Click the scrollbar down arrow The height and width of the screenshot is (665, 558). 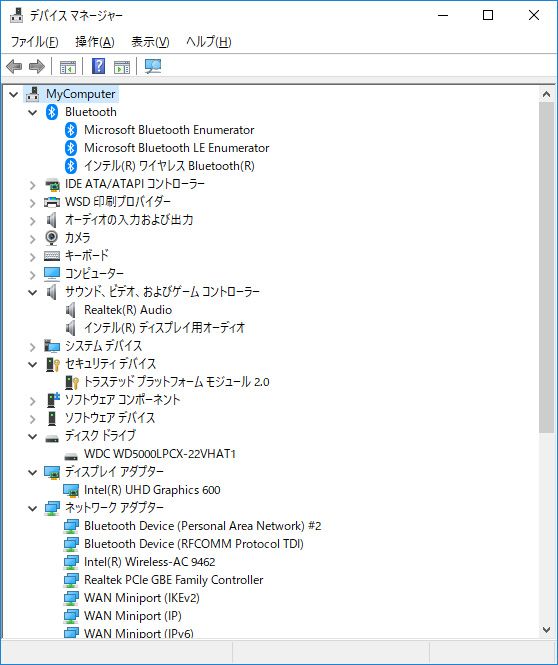coord(547,630)
